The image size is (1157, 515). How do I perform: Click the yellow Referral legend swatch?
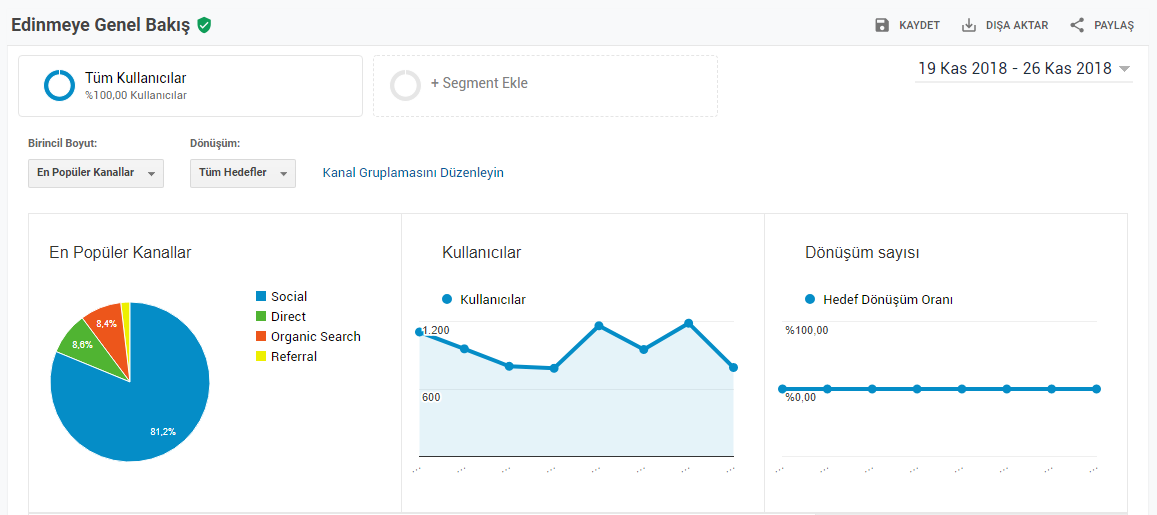[260, 356]
